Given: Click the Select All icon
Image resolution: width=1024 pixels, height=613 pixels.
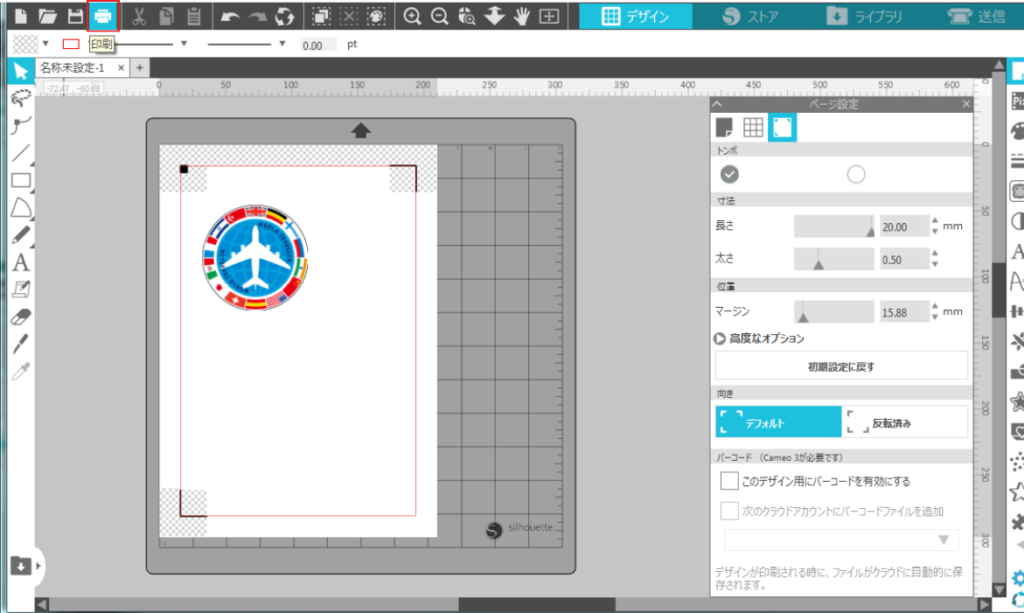Looking at the screenshot, I should (x=321, y=16).
